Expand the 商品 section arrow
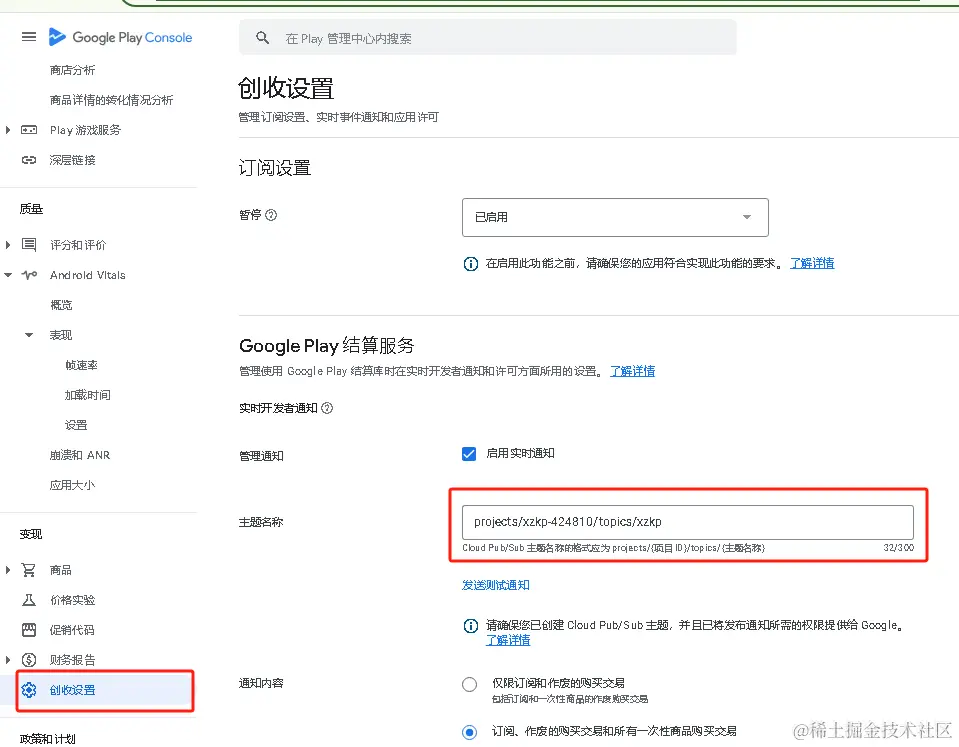959x747 pixels. point(8,570)
